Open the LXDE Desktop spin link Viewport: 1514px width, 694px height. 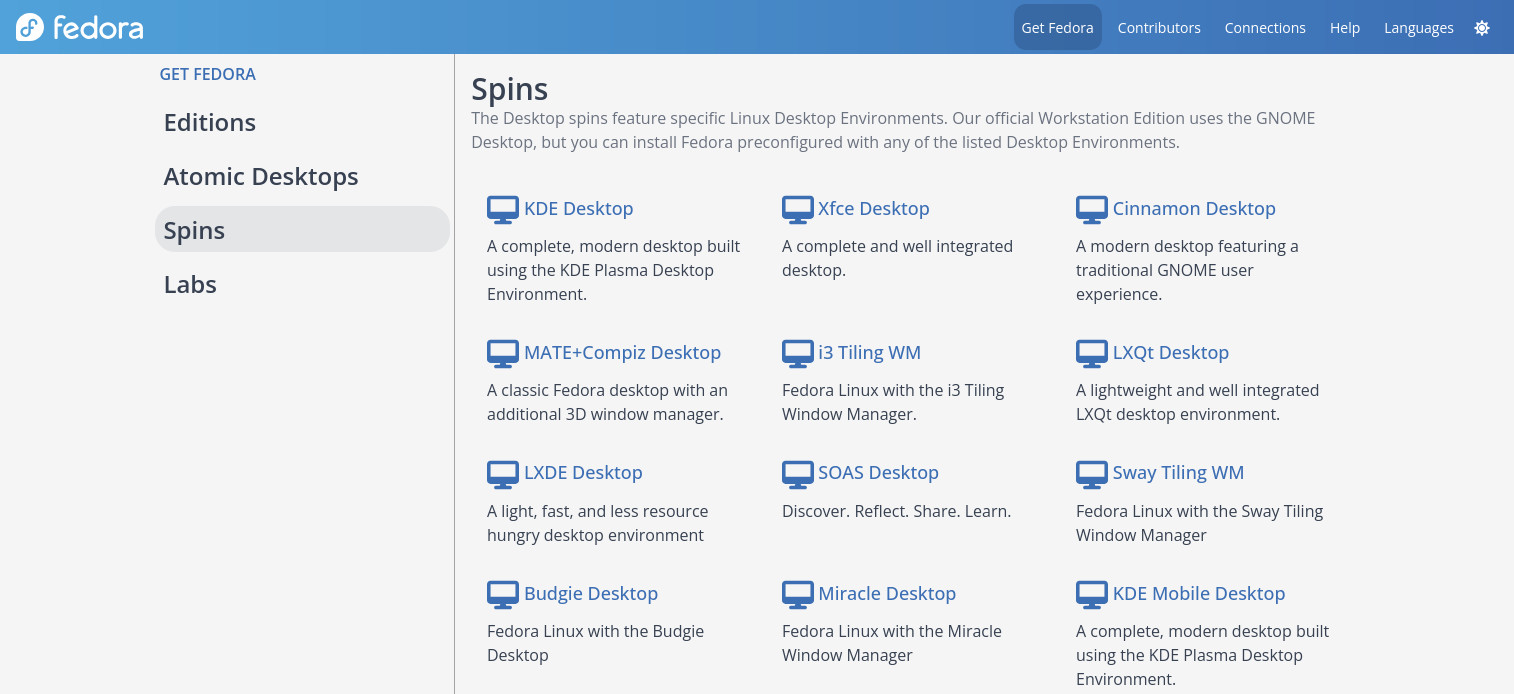pyautogui.click(x=583, y=472)
